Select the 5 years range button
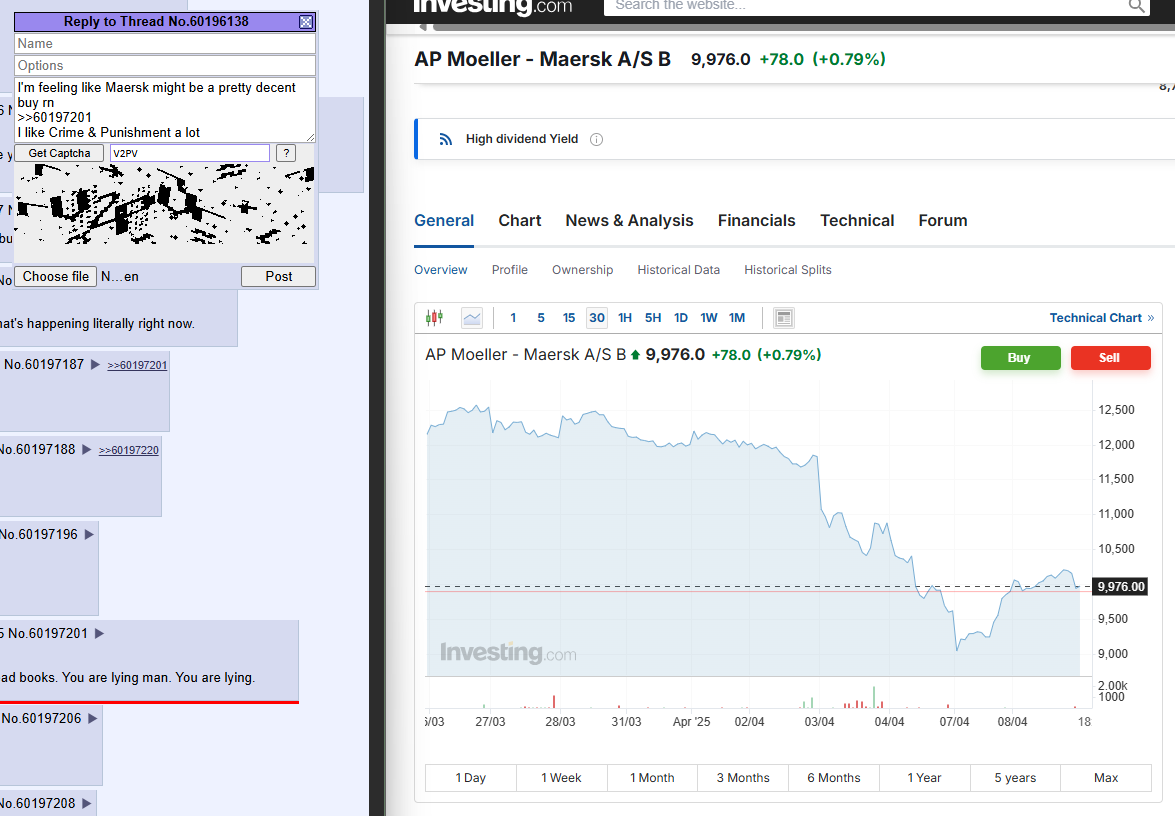 click(1015, 778)
